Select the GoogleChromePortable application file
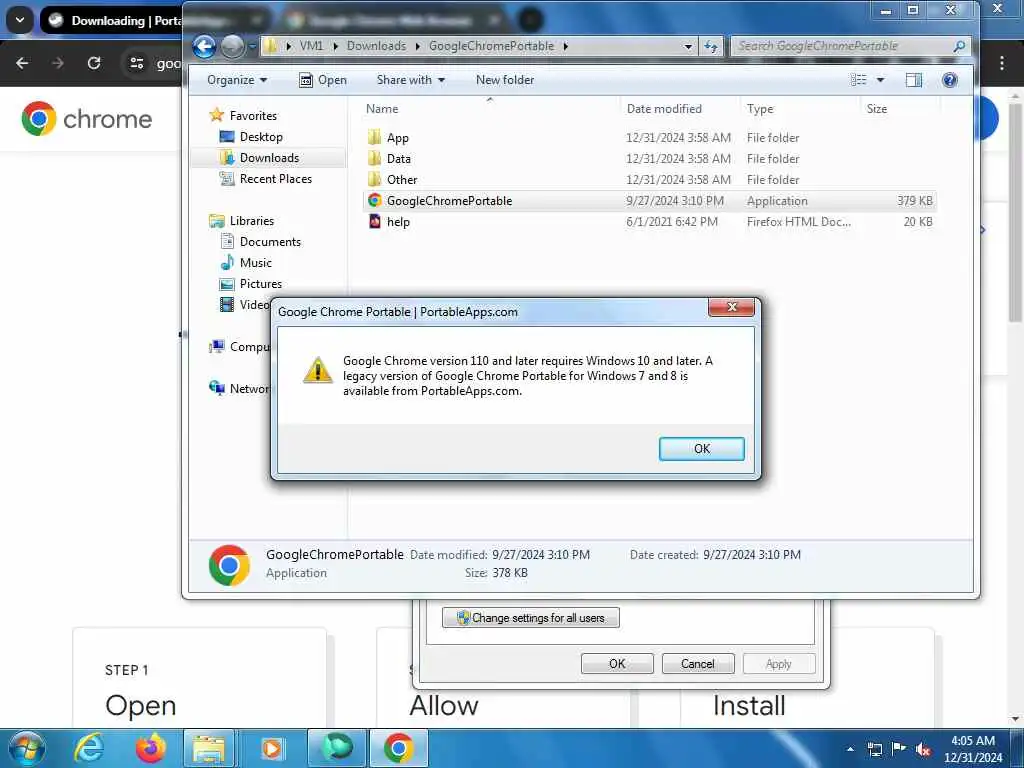This screenshot has width=1024, height=768. [649, 200]
